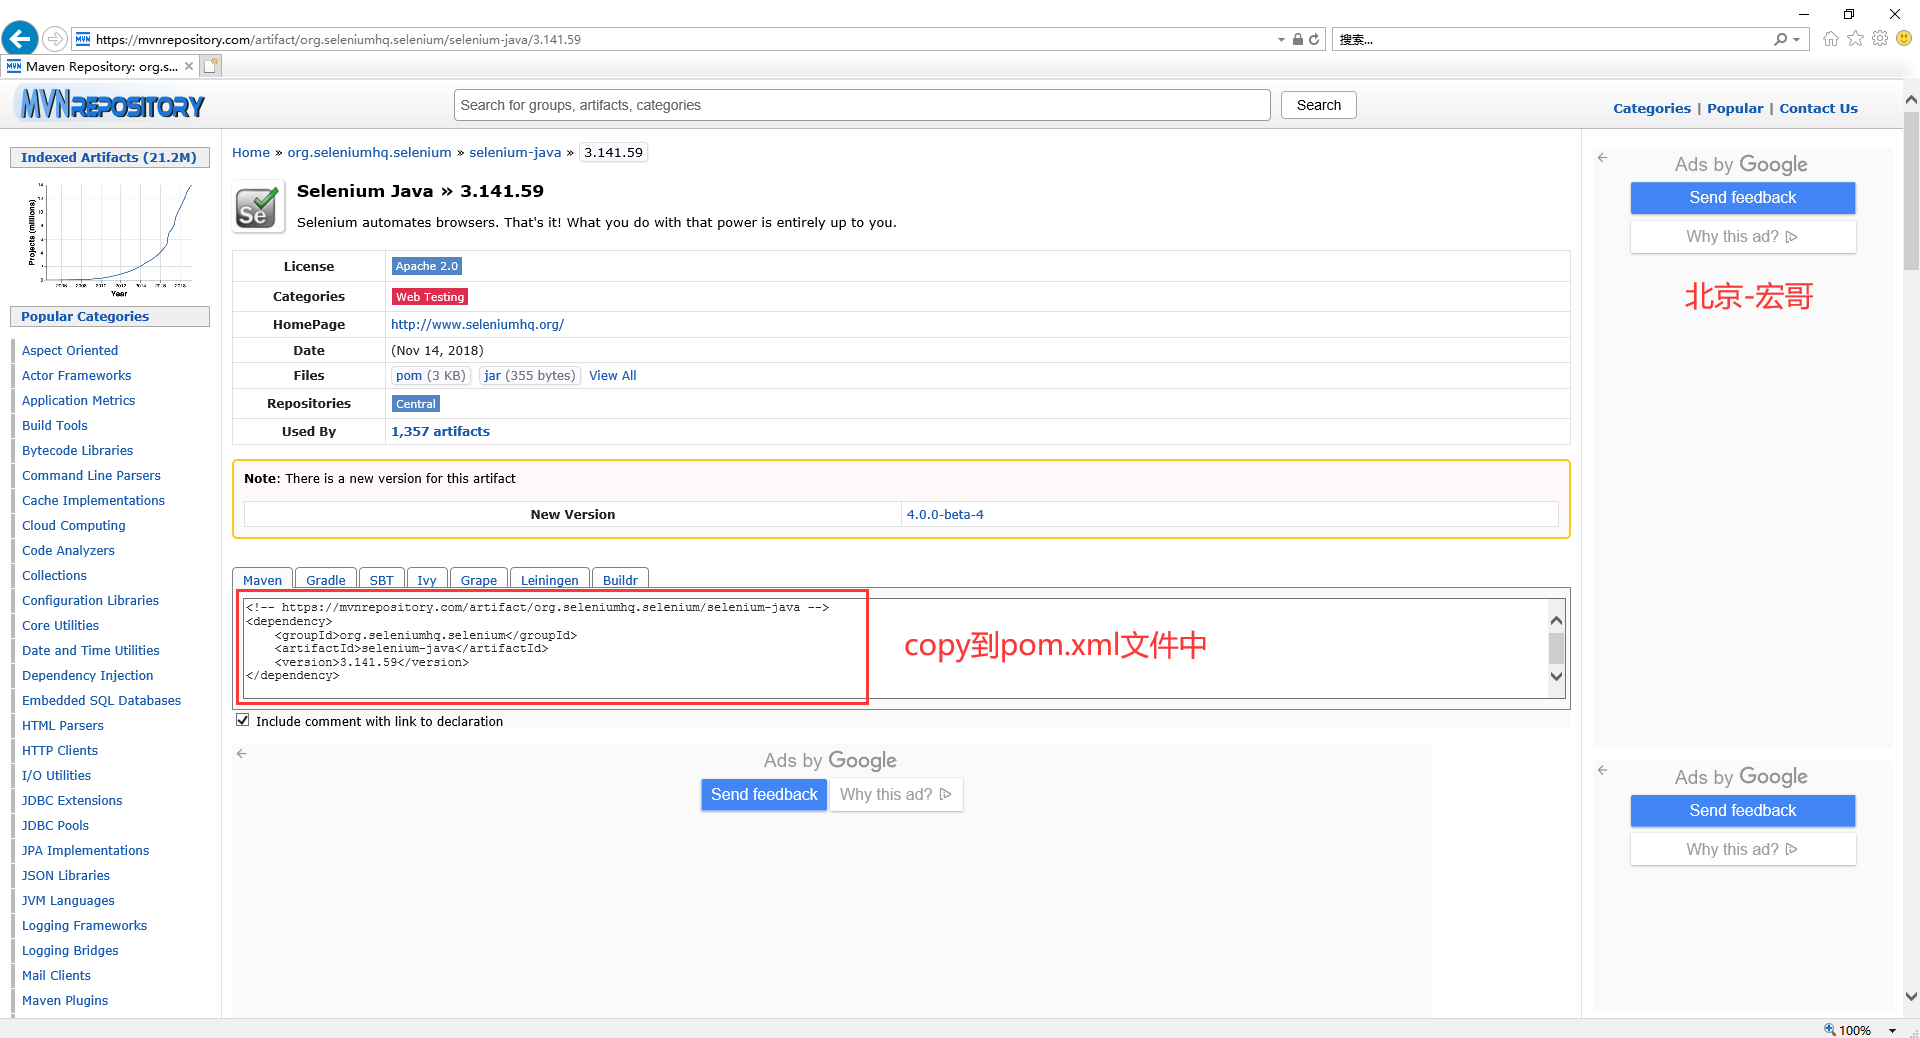
Task: Click Home breadcrumb link
Action: click(x=251, y=152)
